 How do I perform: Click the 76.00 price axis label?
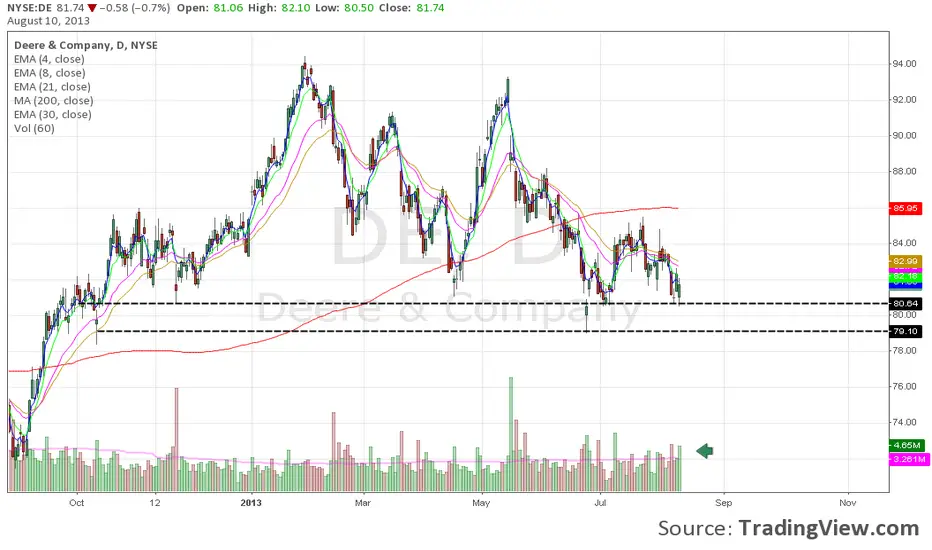903,386
